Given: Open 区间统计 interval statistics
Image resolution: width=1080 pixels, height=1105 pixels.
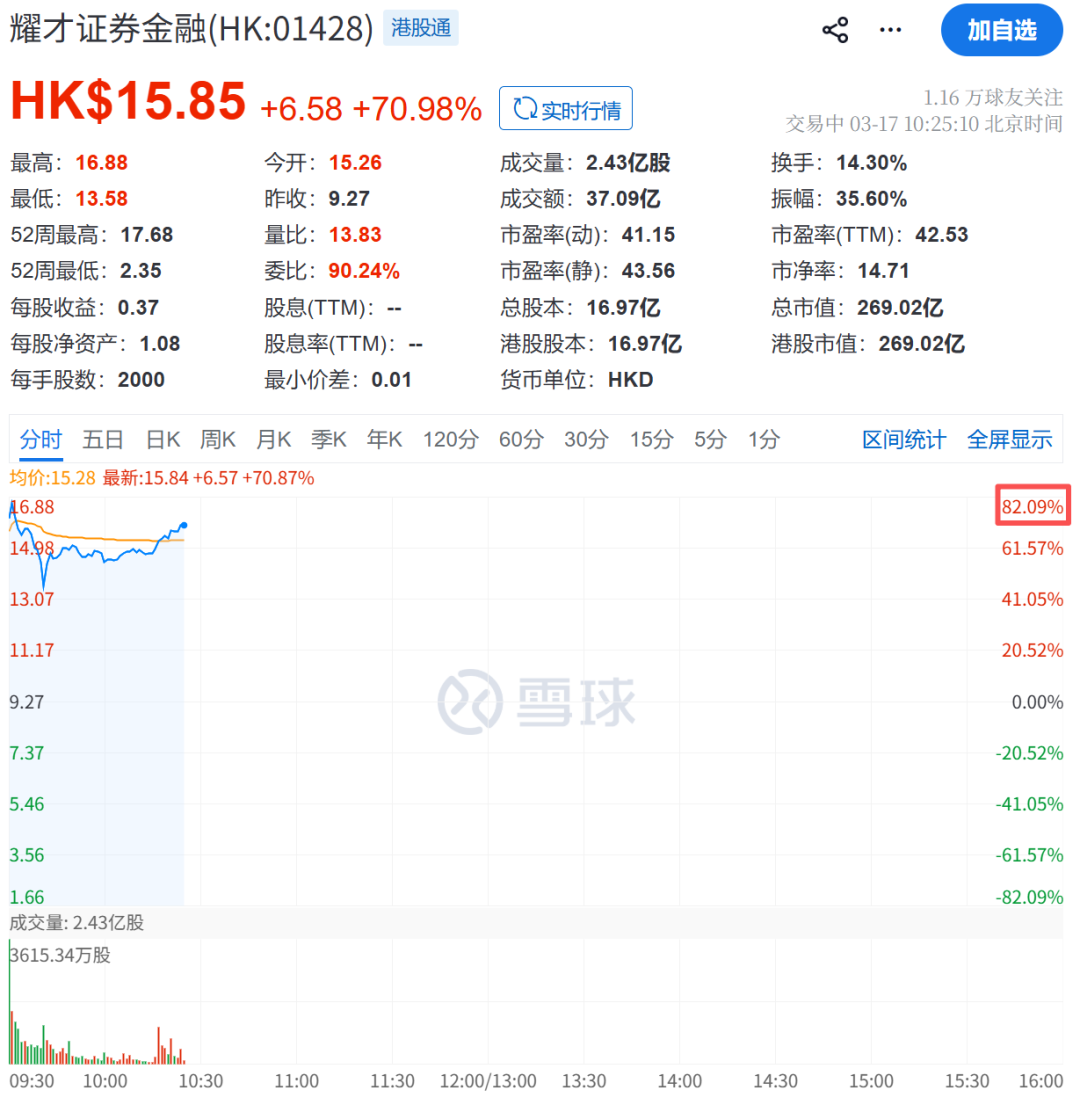Looking at the screenshot, I should tap(903, 439).
